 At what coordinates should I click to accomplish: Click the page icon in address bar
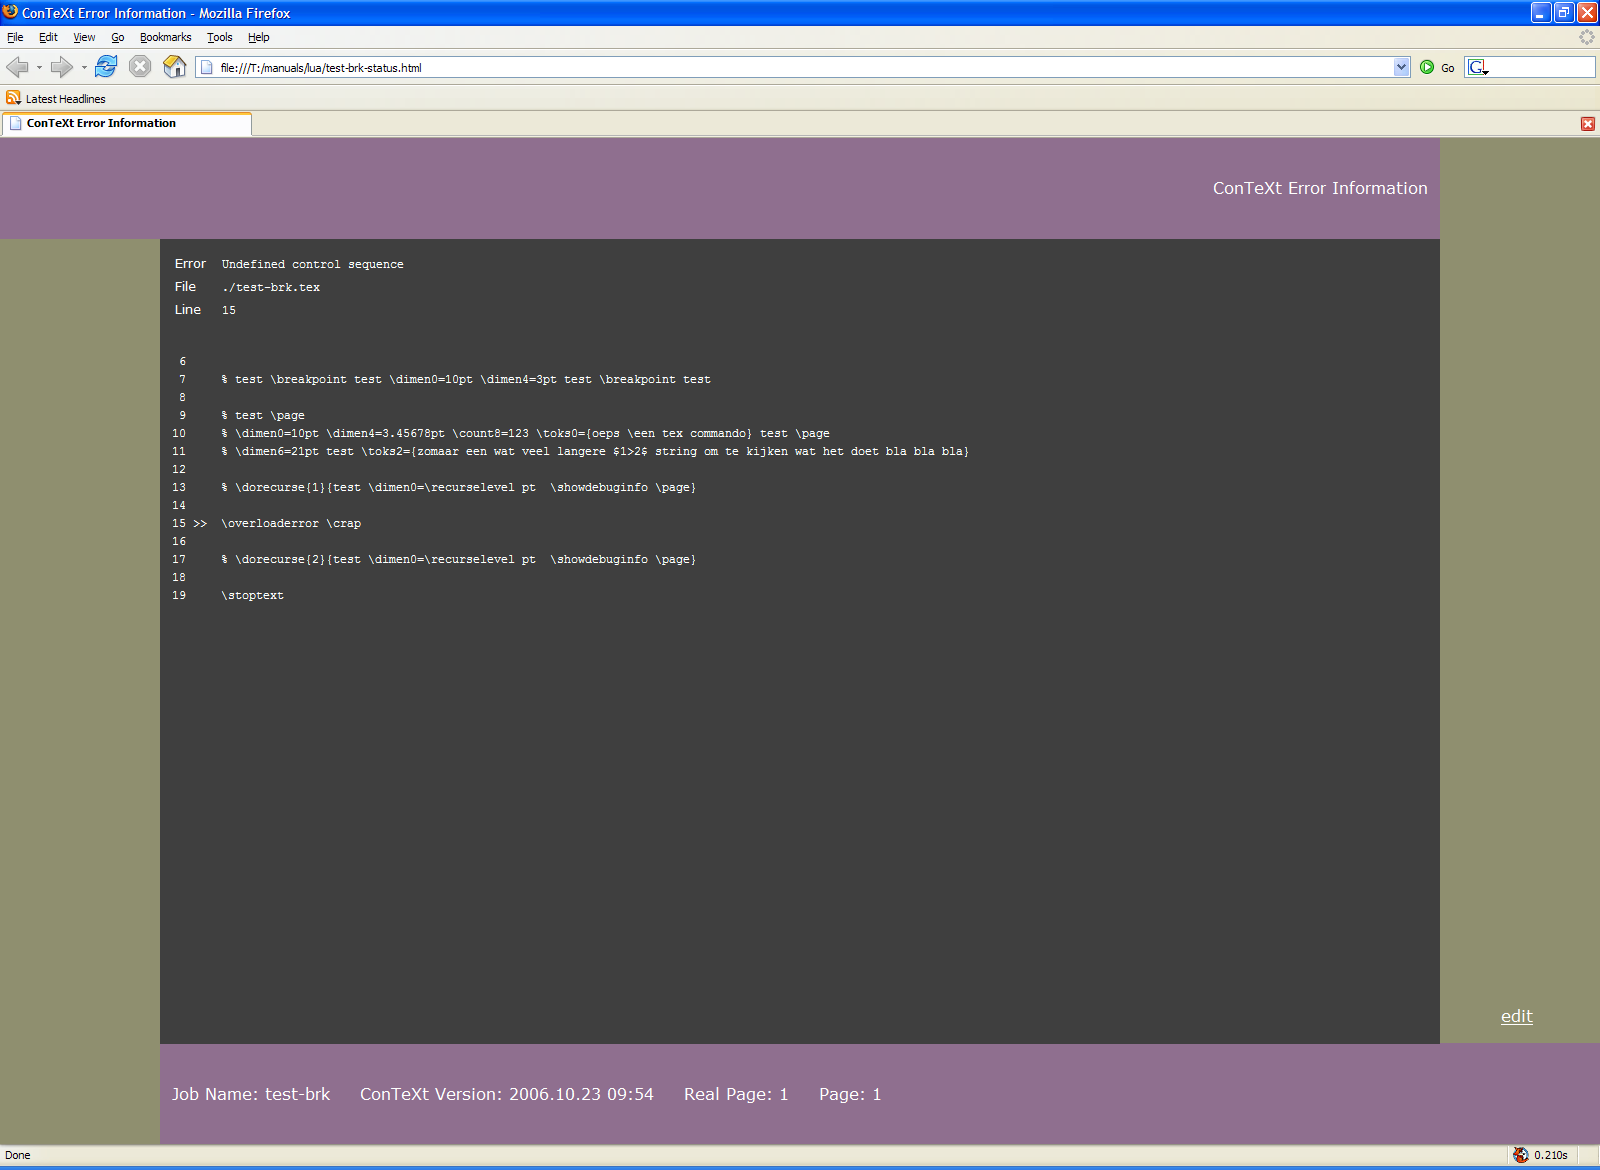(x=207, y=67)
